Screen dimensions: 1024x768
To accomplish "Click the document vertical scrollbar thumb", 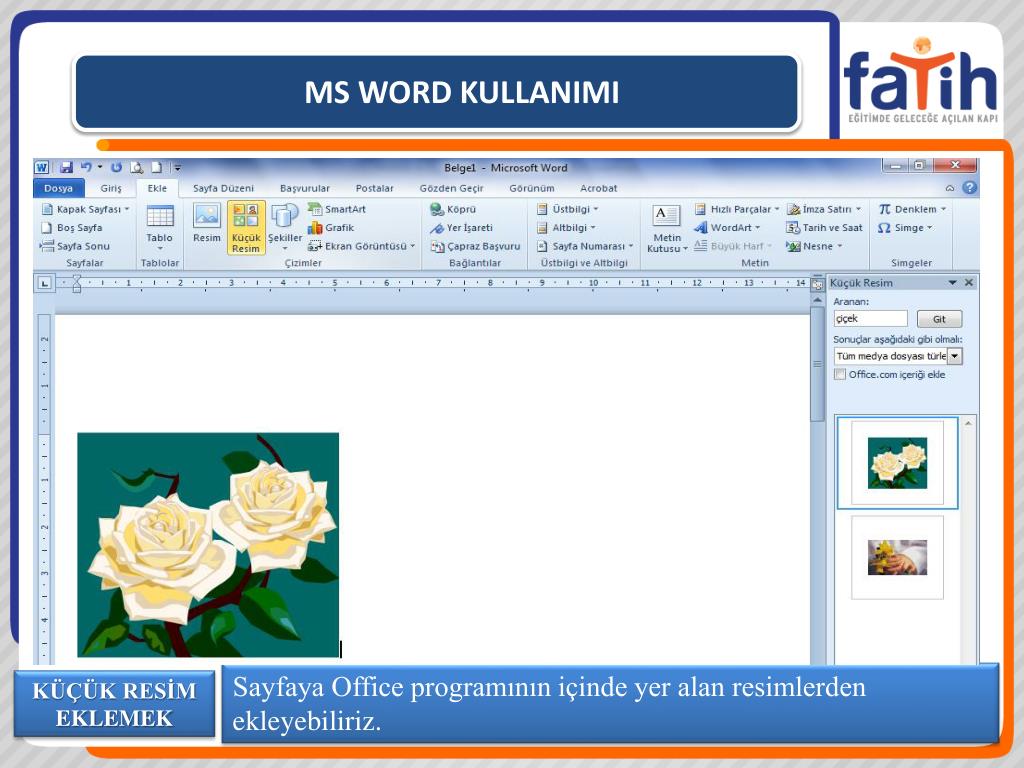I will (817, 364).
